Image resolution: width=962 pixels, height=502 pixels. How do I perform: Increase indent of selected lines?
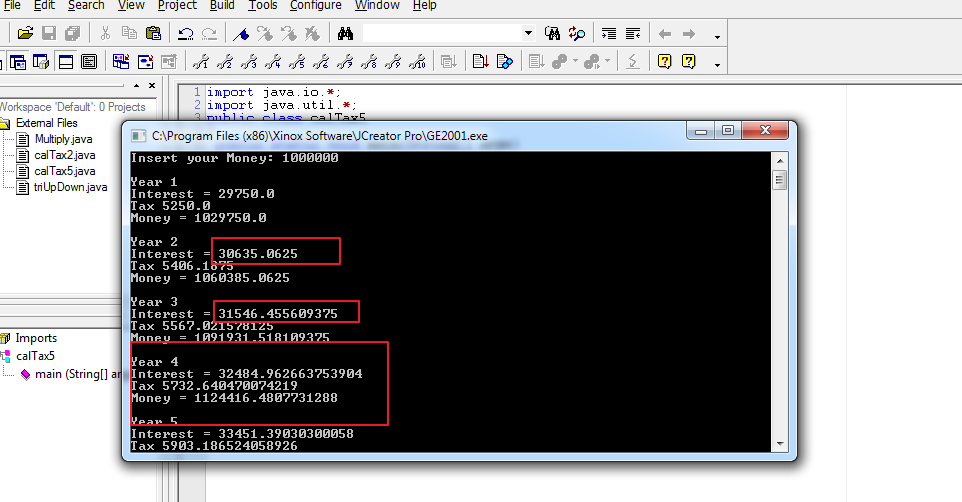point(609,34)
